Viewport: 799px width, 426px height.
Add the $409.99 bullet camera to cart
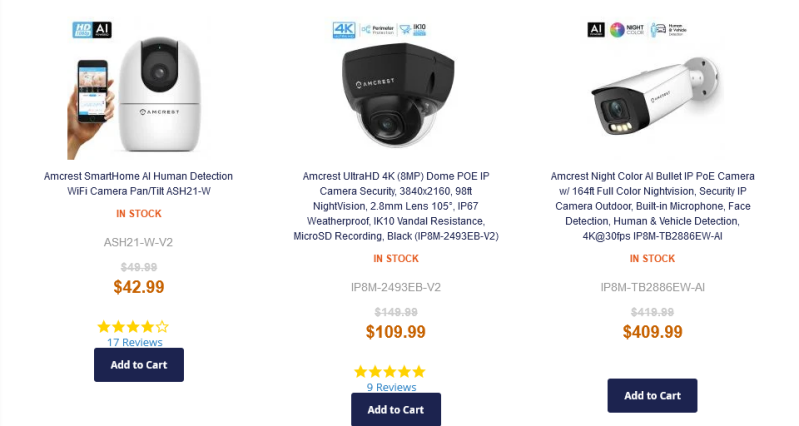tap(652, 395)
